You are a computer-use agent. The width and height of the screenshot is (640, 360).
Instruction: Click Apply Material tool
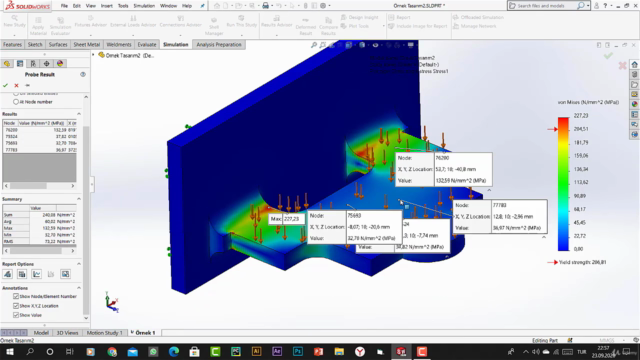tap(38, 27)
